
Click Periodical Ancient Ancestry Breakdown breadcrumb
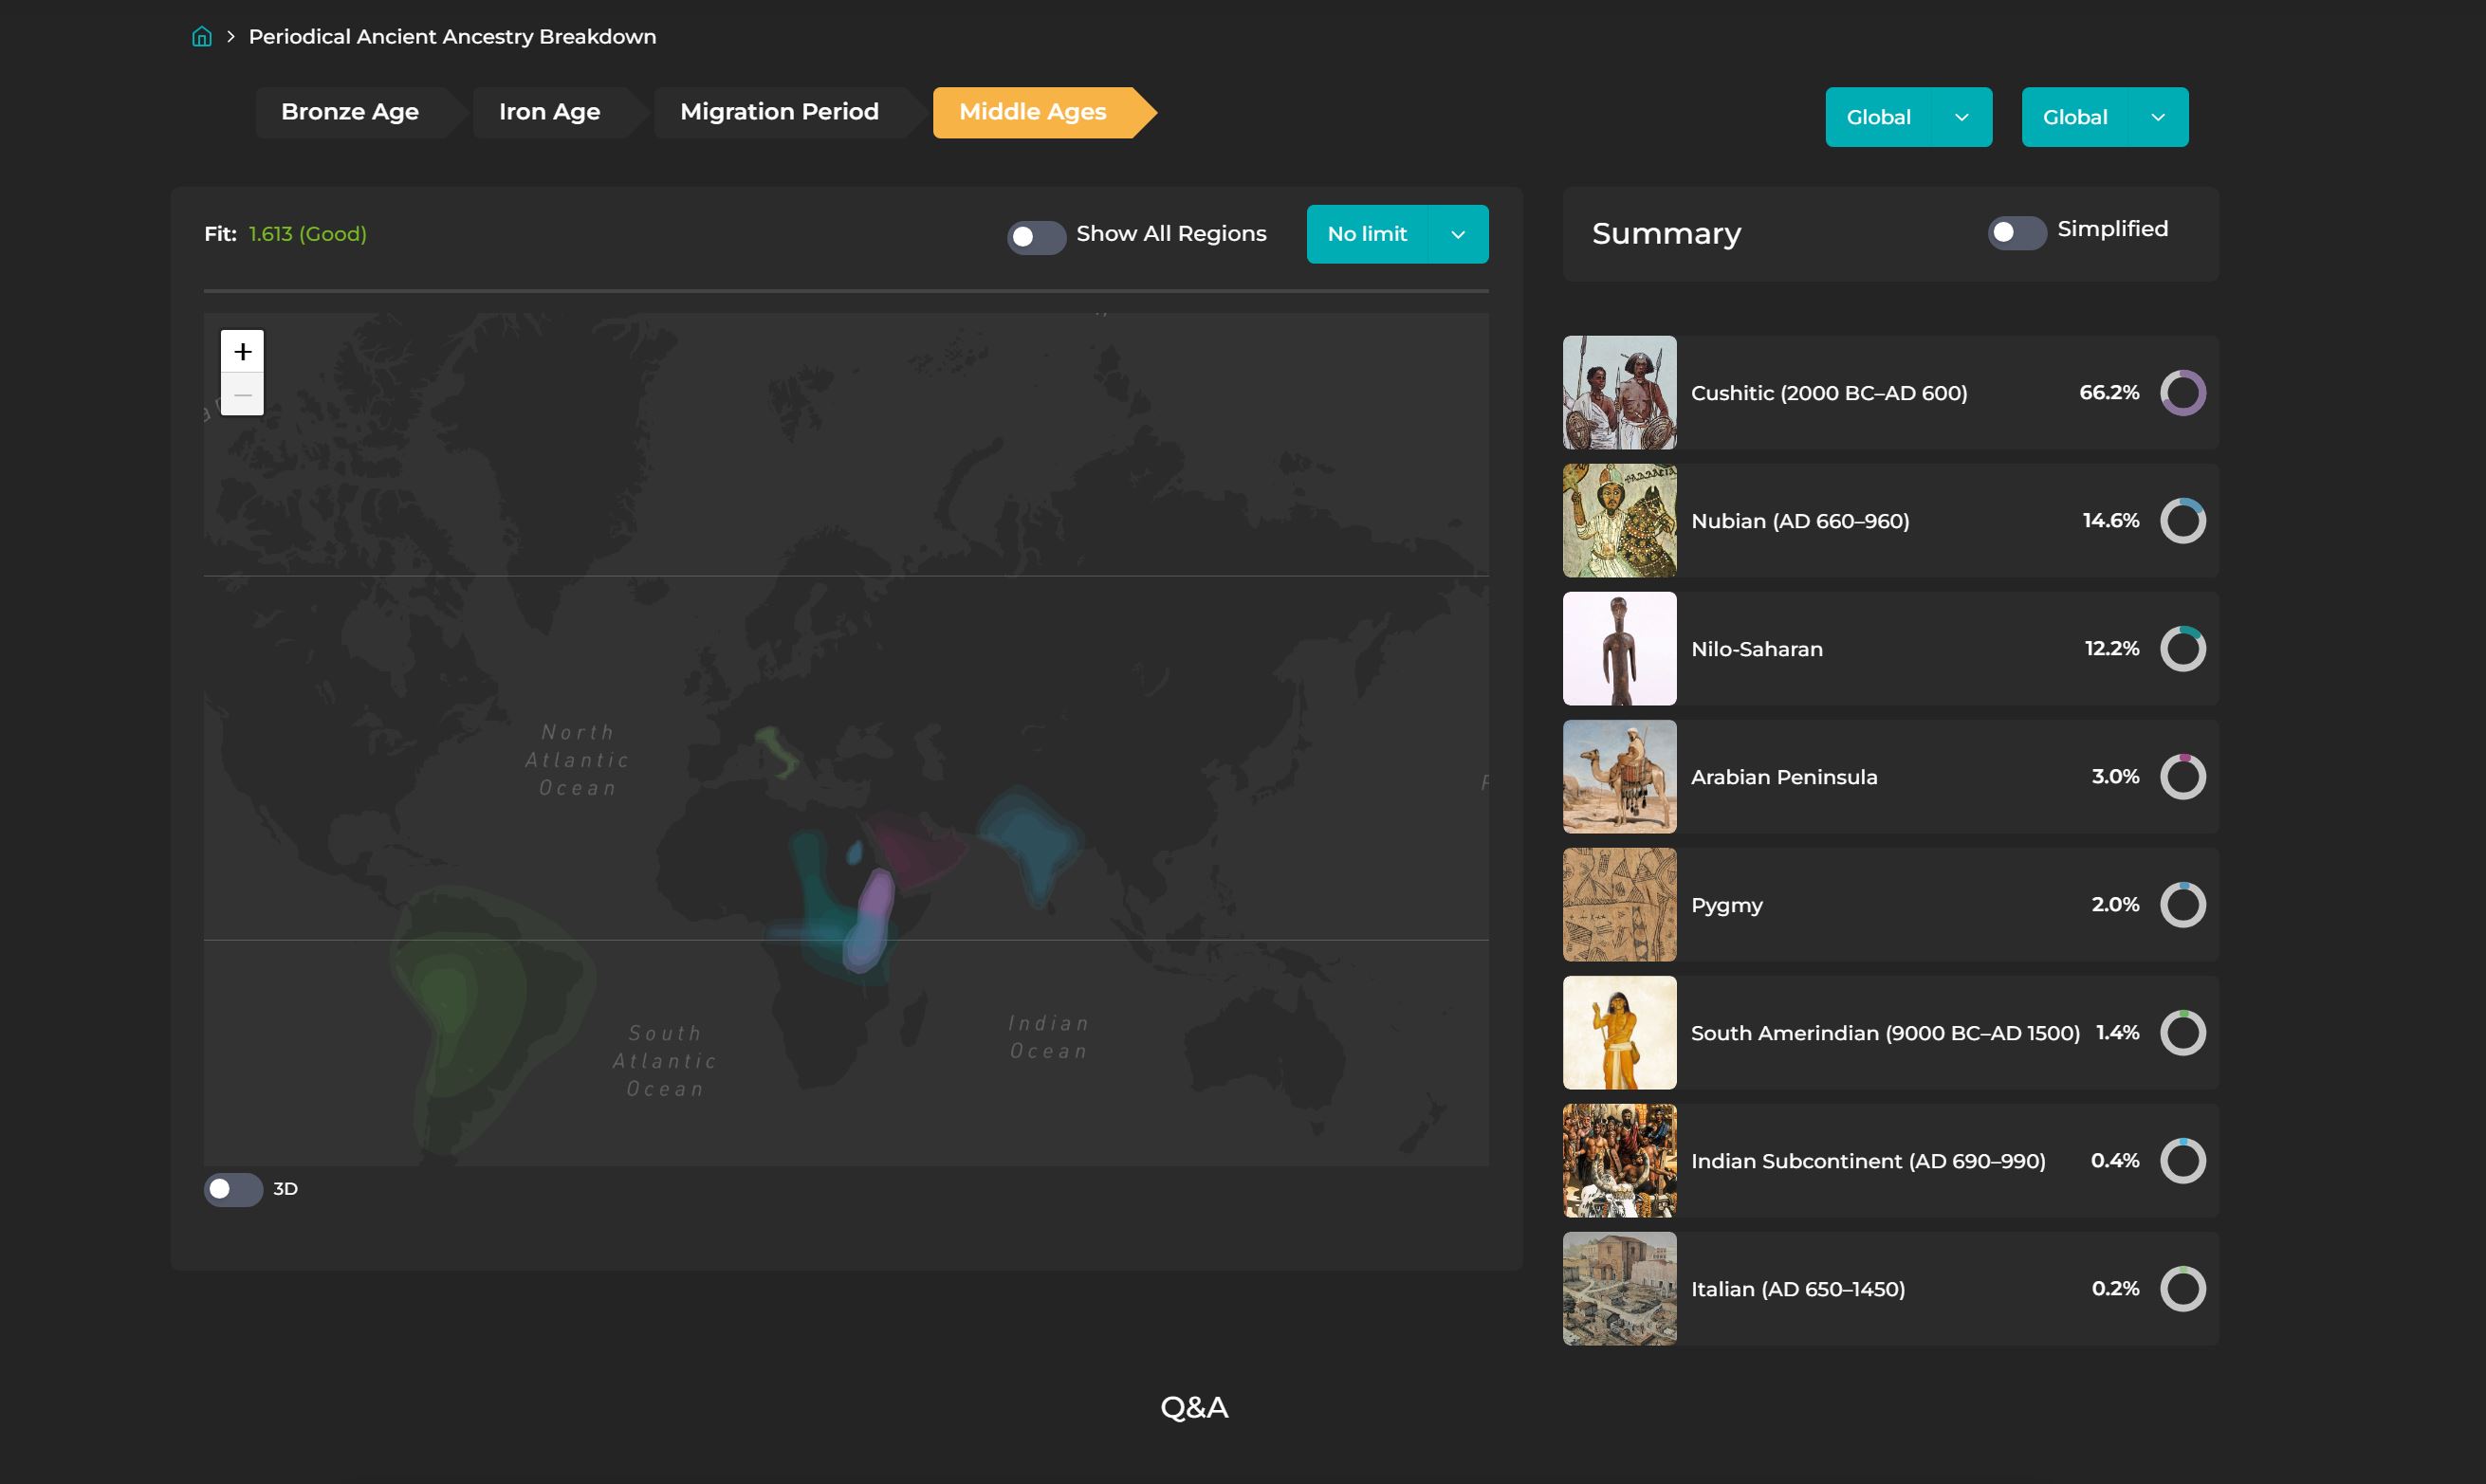tap(452, 37)
